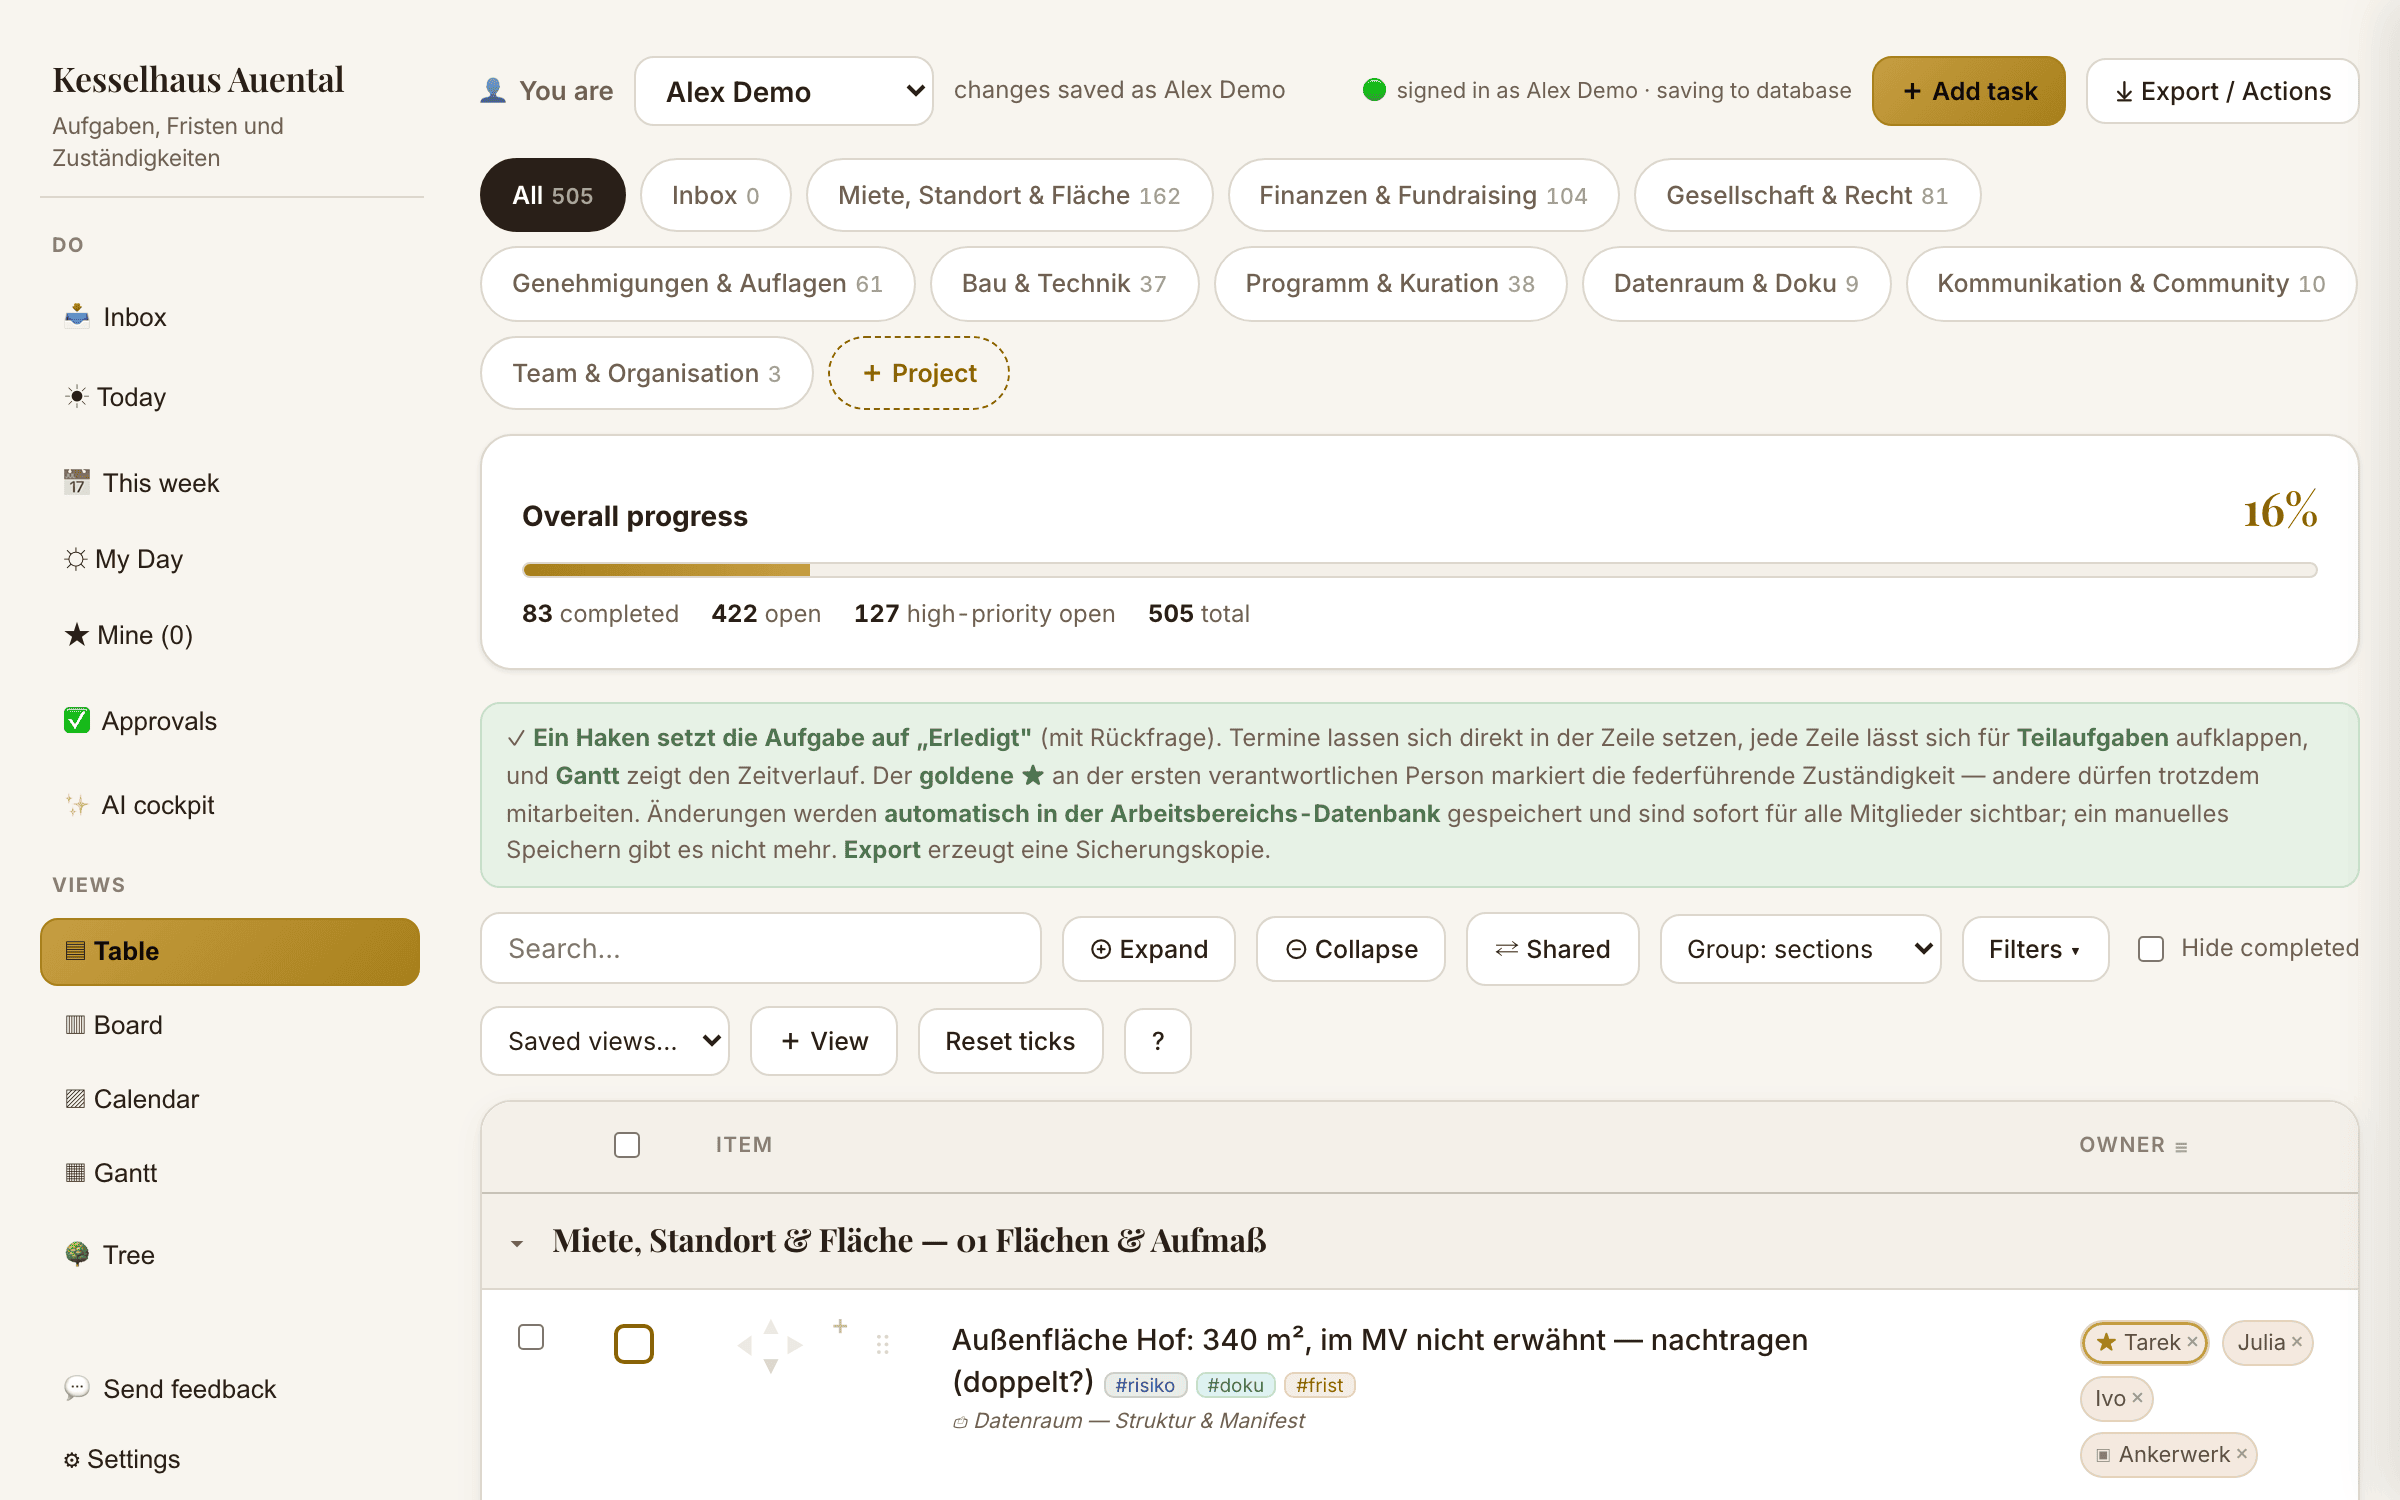
Task: Click the Owner column sort icon
Action: pyautogui.click(x=2181, y=1147)
